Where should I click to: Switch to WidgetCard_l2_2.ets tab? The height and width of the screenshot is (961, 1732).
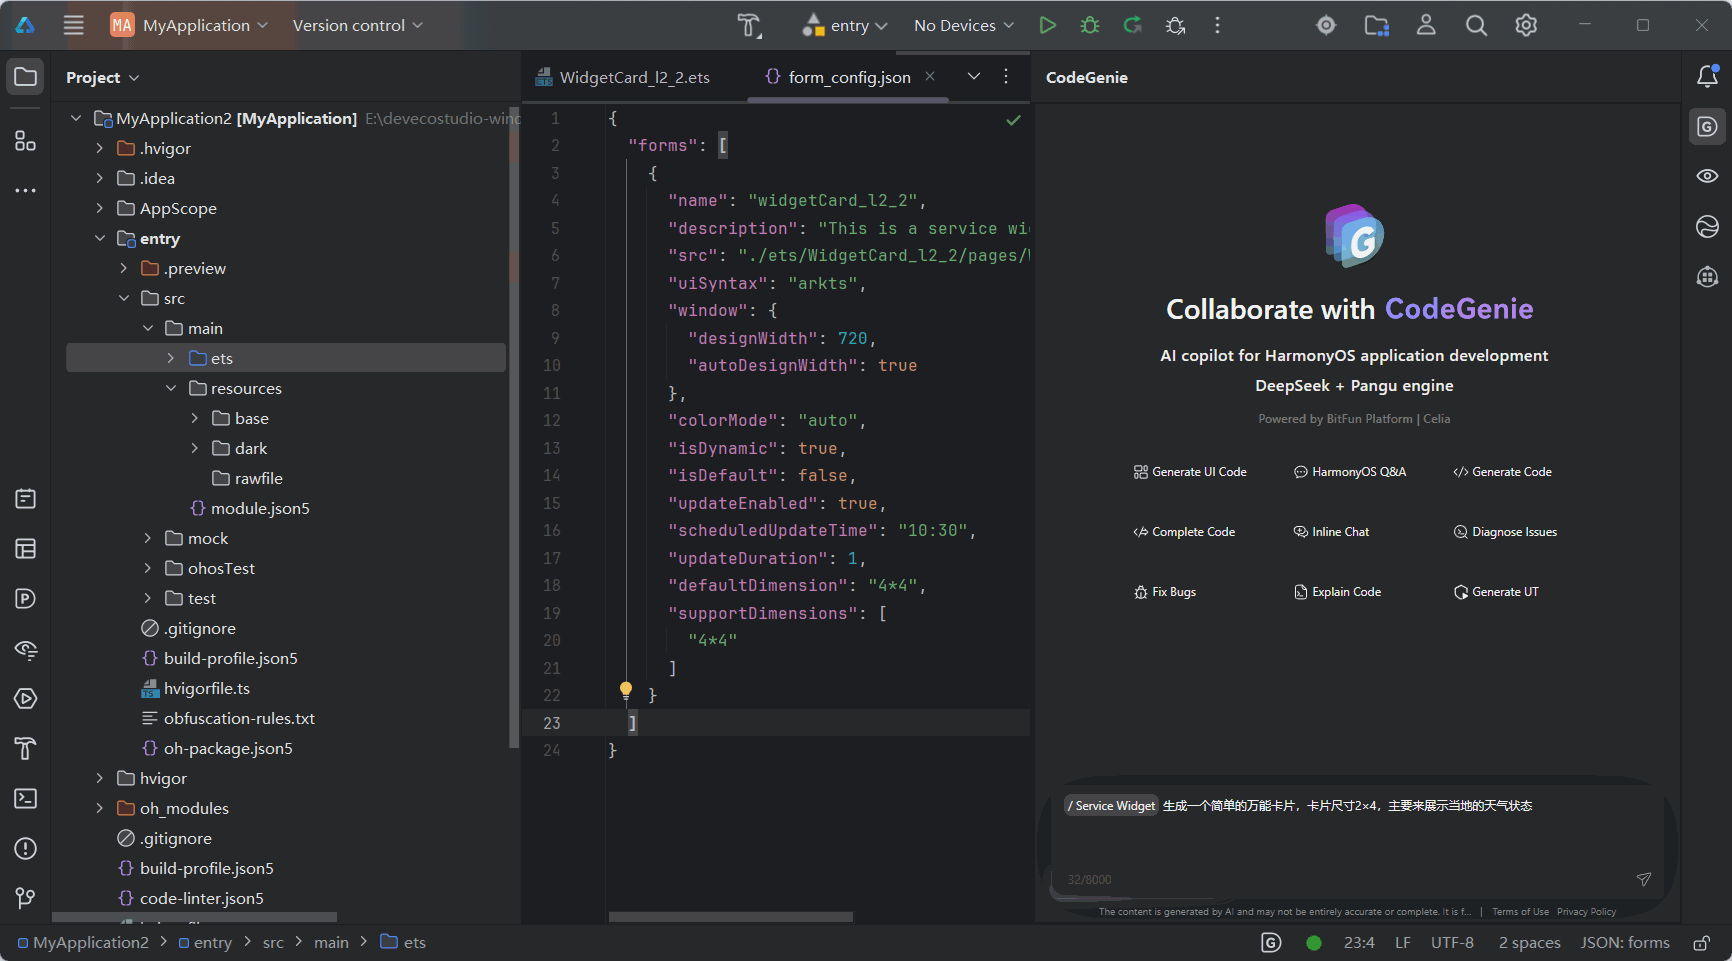pyautogui.click(x=623, y=77)
